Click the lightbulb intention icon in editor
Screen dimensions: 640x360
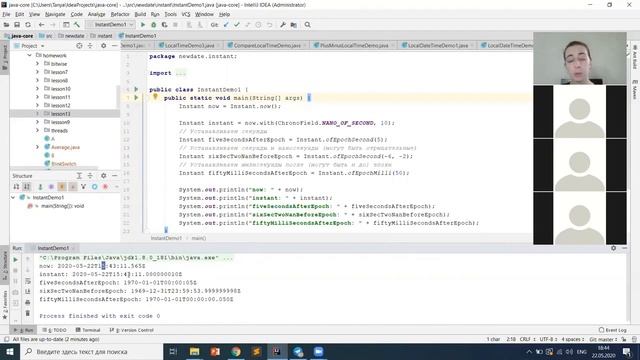(x=155, y=97)
